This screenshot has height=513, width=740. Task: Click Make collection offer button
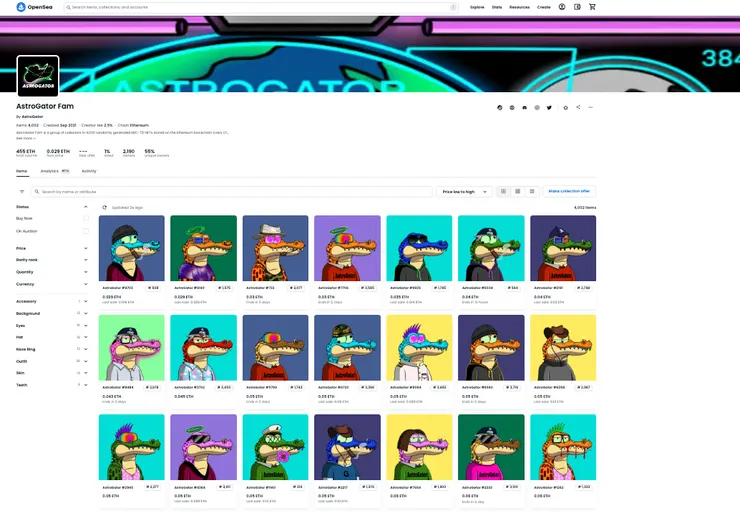569,191
